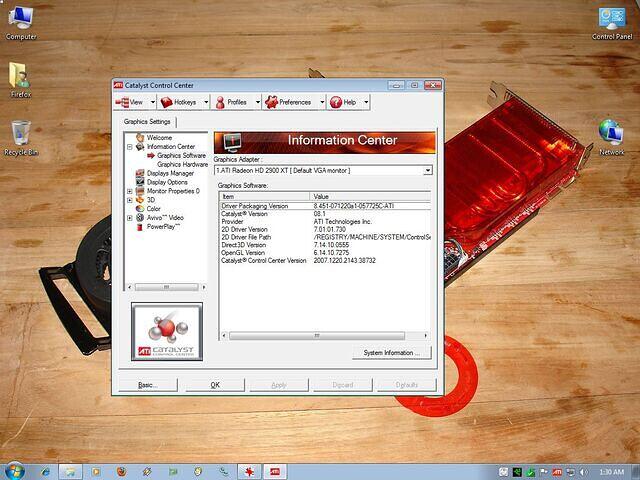Expand the dropdown arrow beside View

coord(153,102)
